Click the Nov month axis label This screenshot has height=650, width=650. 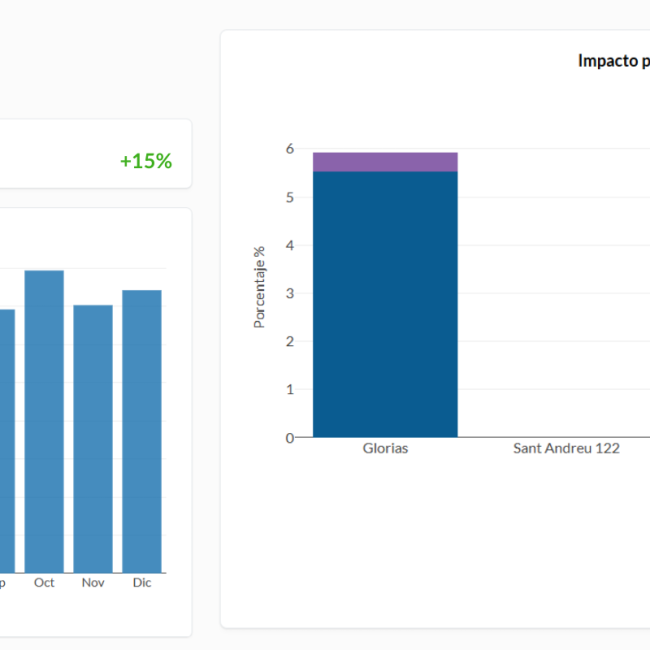tap(93, 582)
